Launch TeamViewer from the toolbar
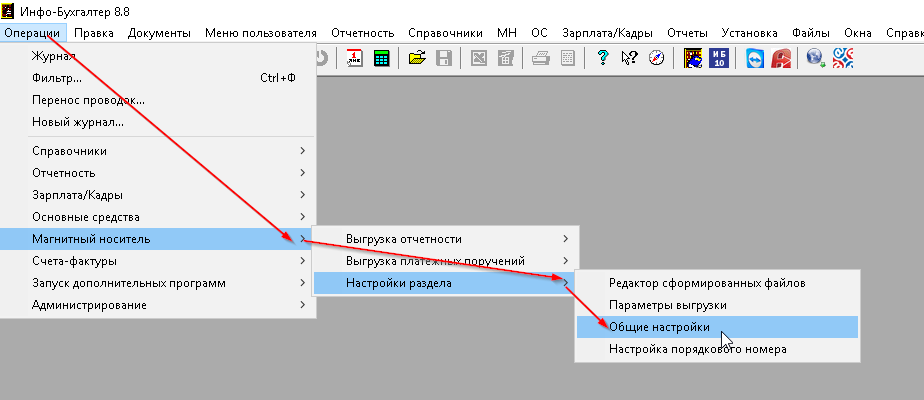This screenshot has width=924, height=400. click(754, 58)
